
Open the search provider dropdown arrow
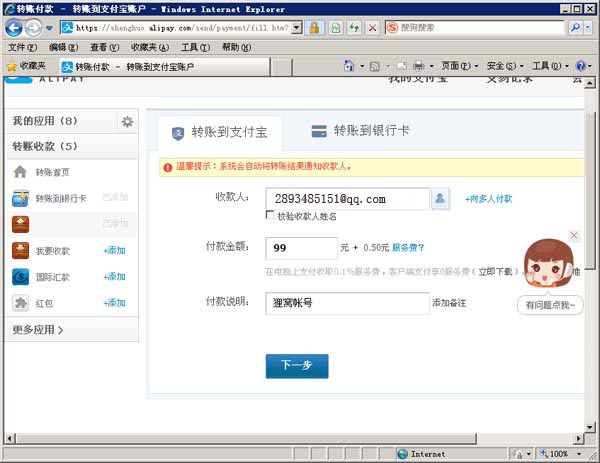pyautogui.click(x=587, y=28)
